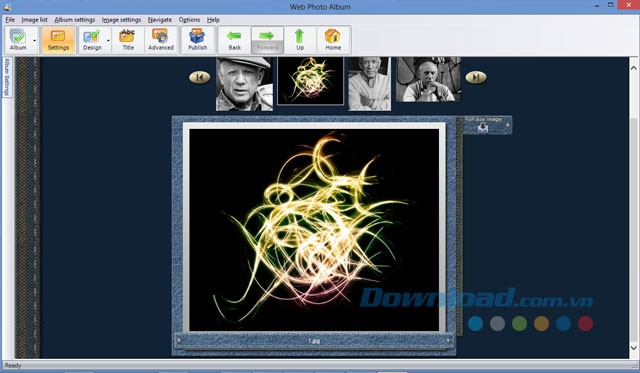Expand the vertical Album Settings side tab
640x373 pixels.
[7, 77]
